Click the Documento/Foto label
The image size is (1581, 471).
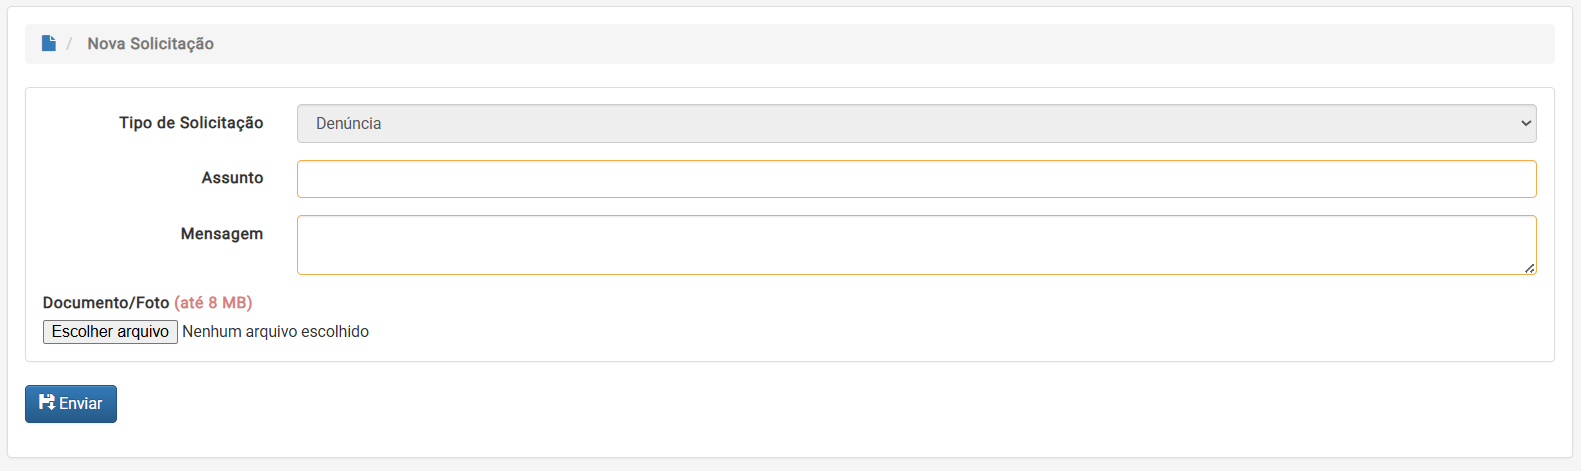pos(106,303)
